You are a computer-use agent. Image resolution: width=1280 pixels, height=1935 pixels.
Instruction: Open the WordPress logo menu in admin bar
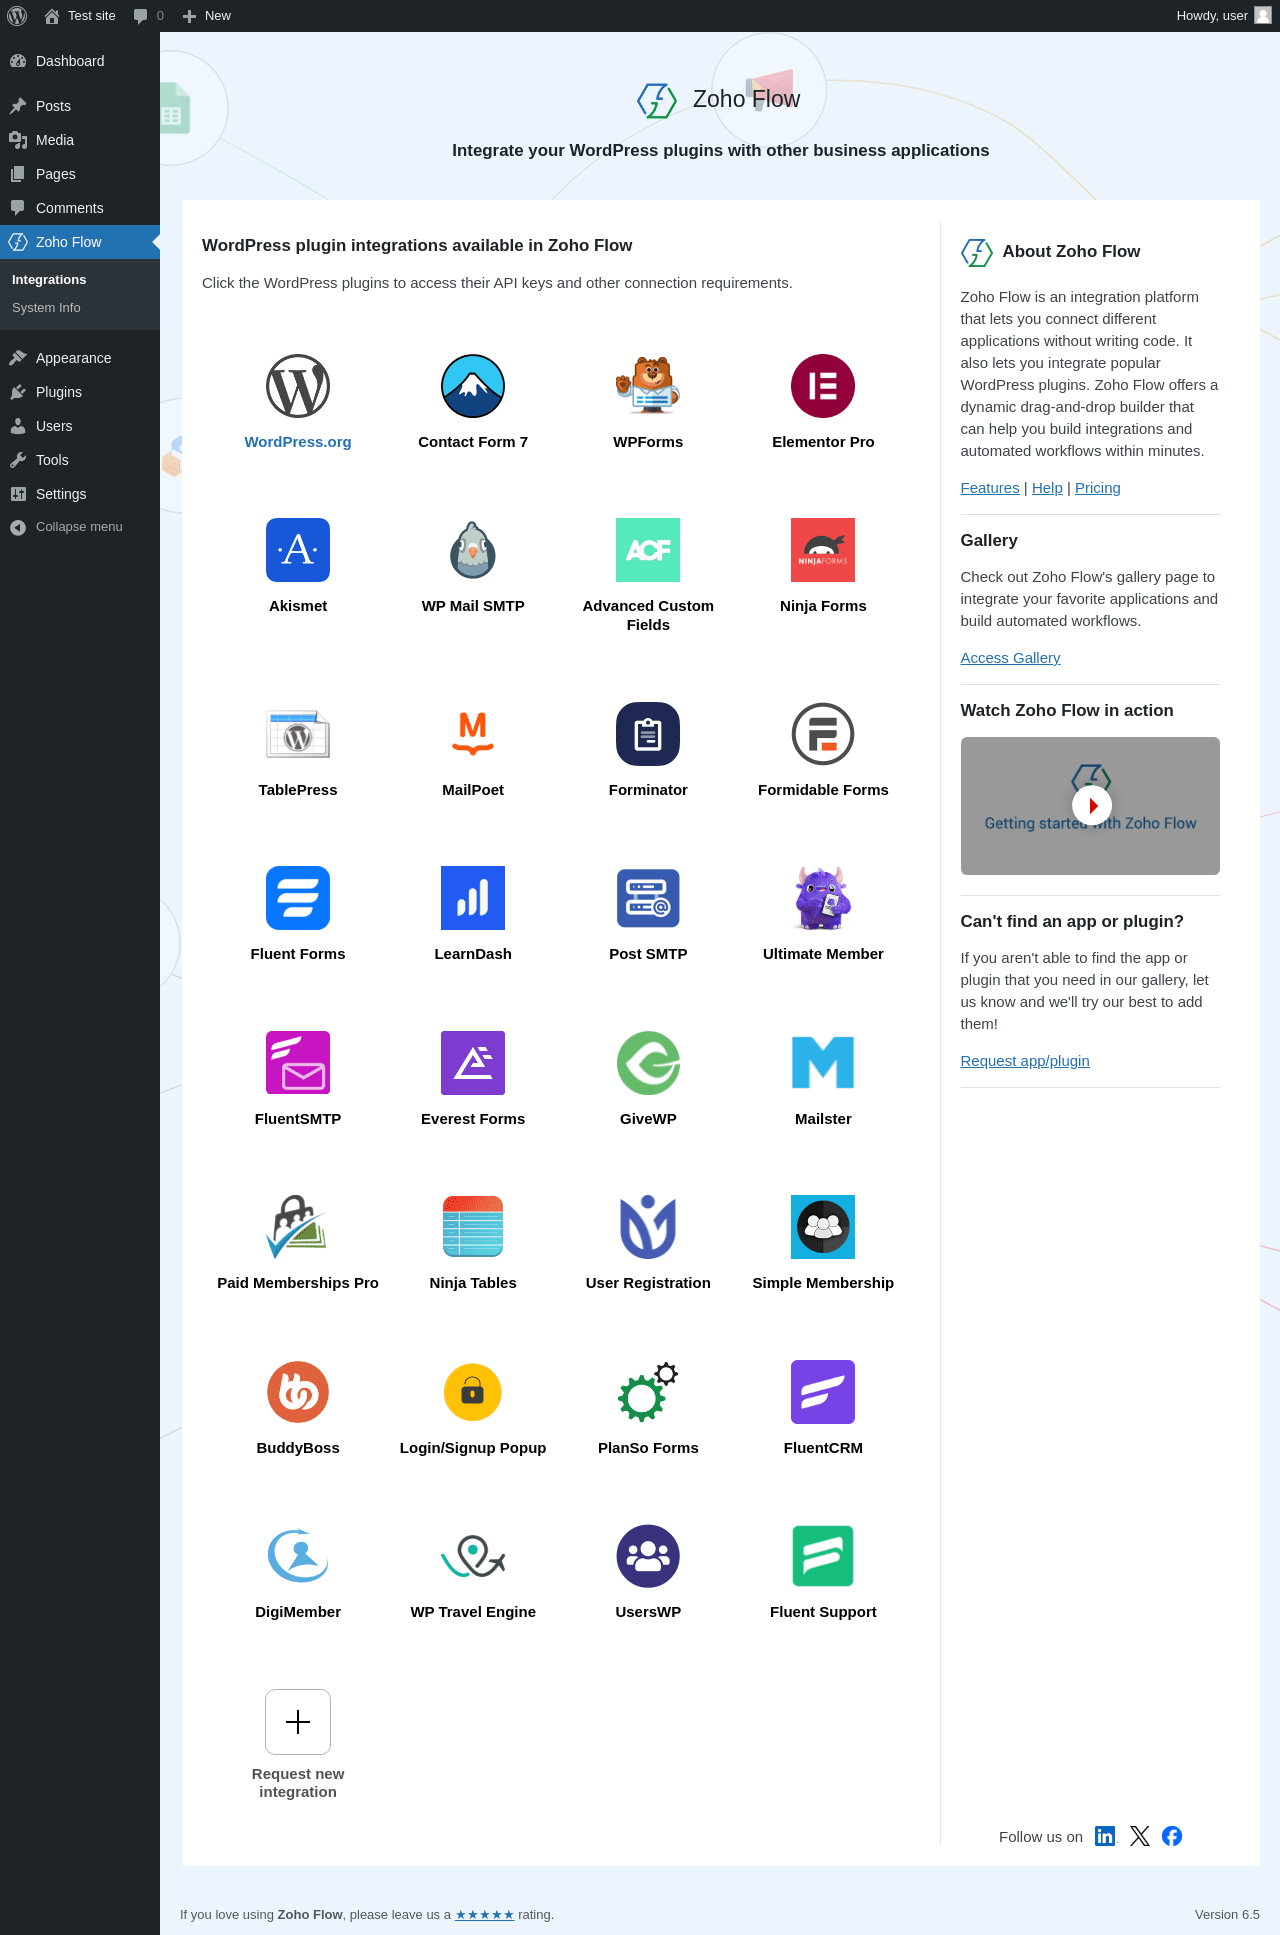(17, 16)
